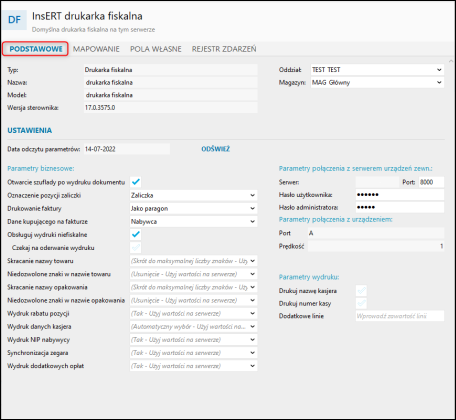The width and height of the screenshot is (456, 420).
Task: Expand Niedozwolone znaki w nazwie opakowania dropdown
Action: coord(193,300)
